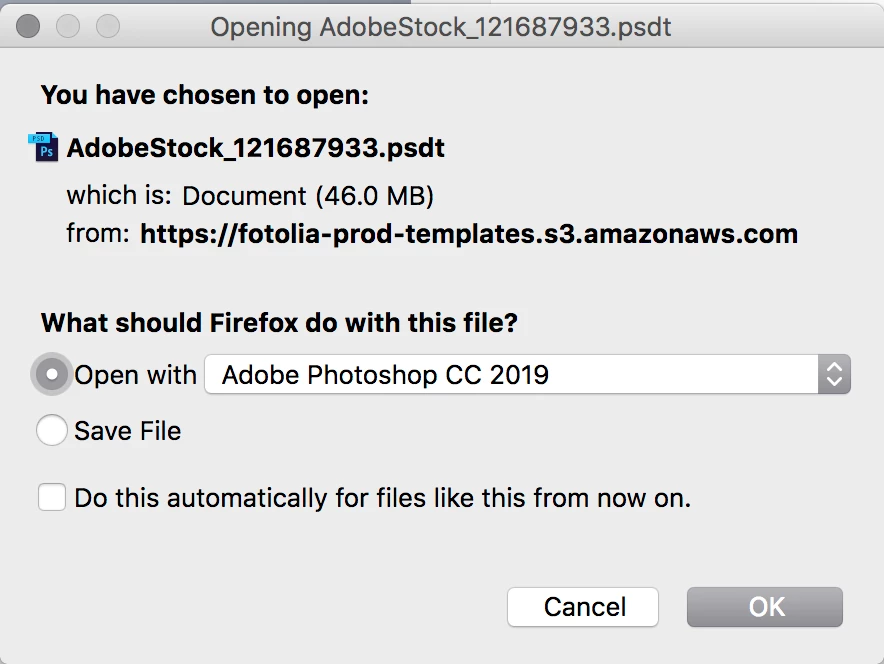Click "What should Firefox do with this file?" text

[279, 324]
